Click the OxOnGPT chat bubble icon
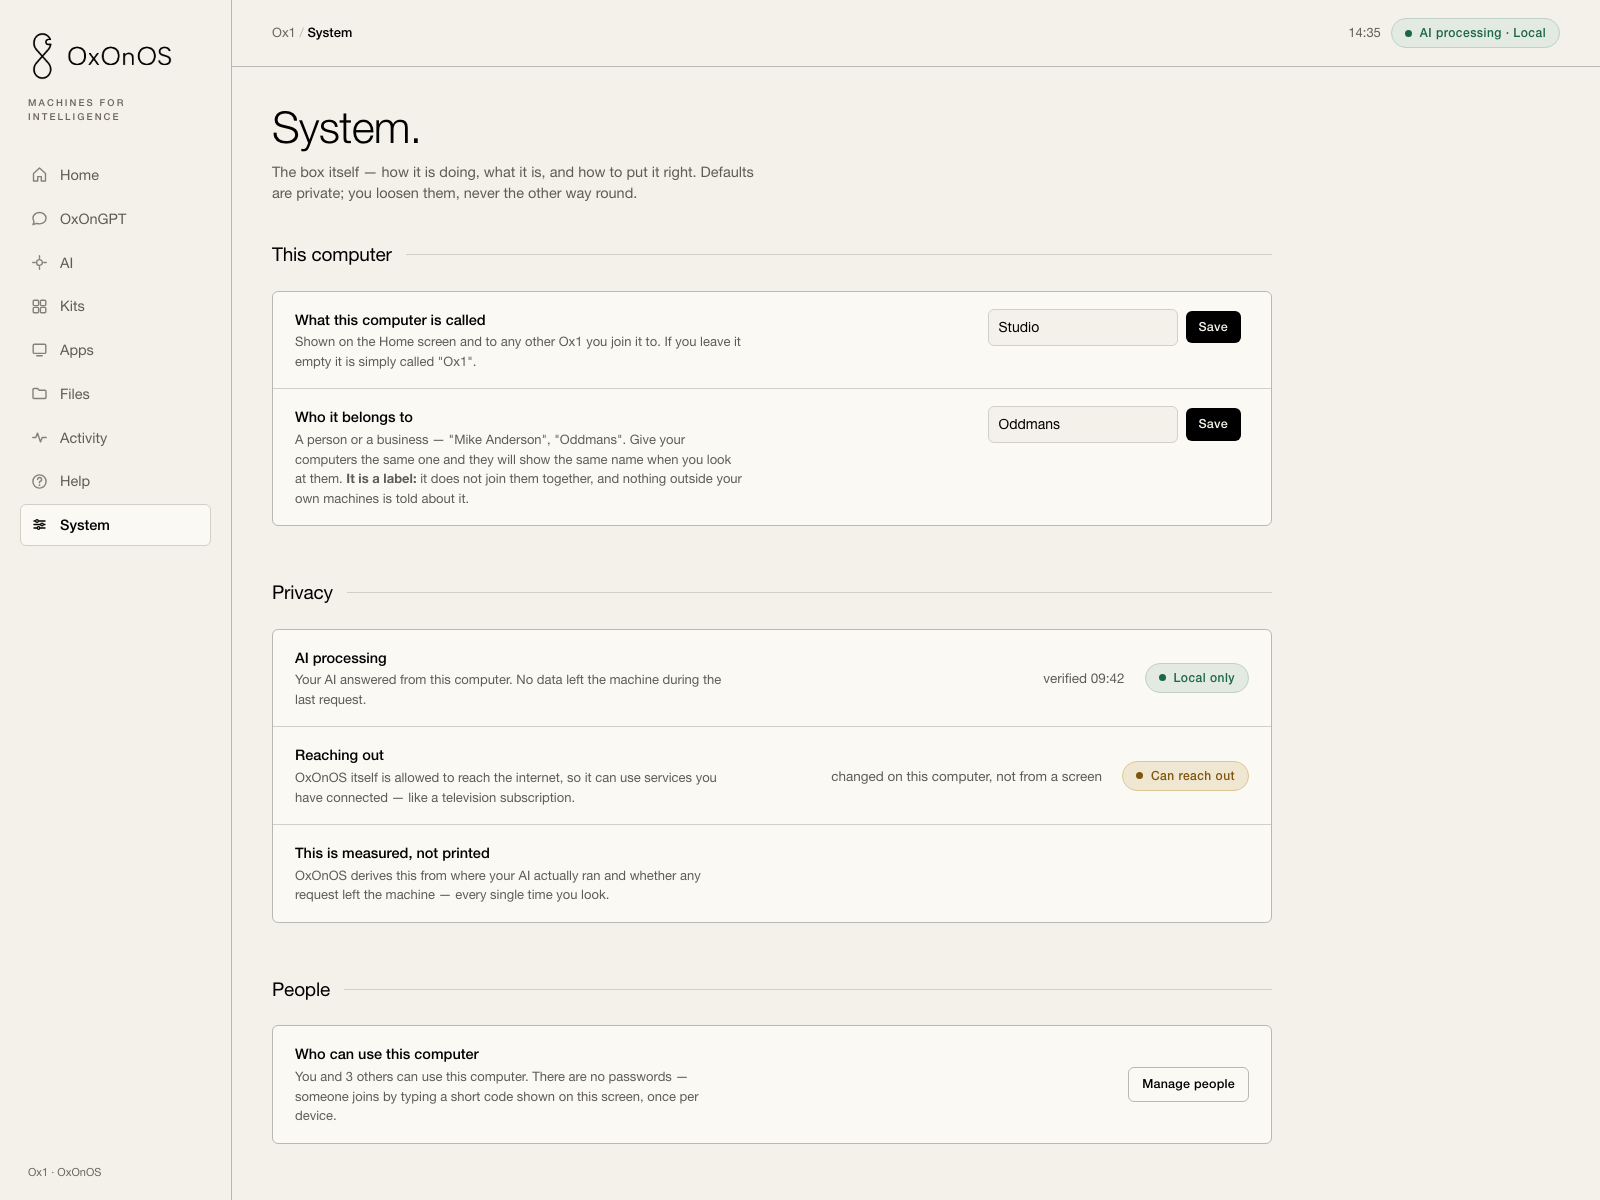1600x1200 pixels. click(x=40, y=219)
